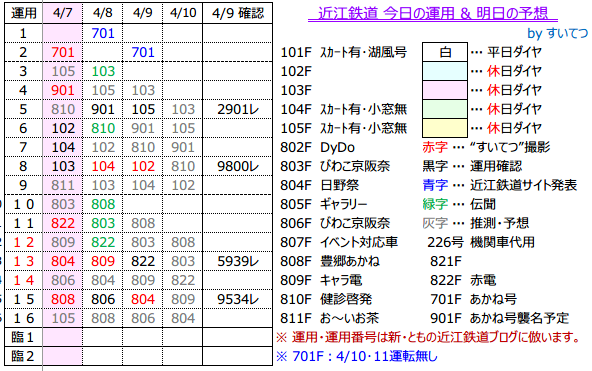Select the pink holiday swatch cell in legend
592x371 pixels.
point(445,90)
